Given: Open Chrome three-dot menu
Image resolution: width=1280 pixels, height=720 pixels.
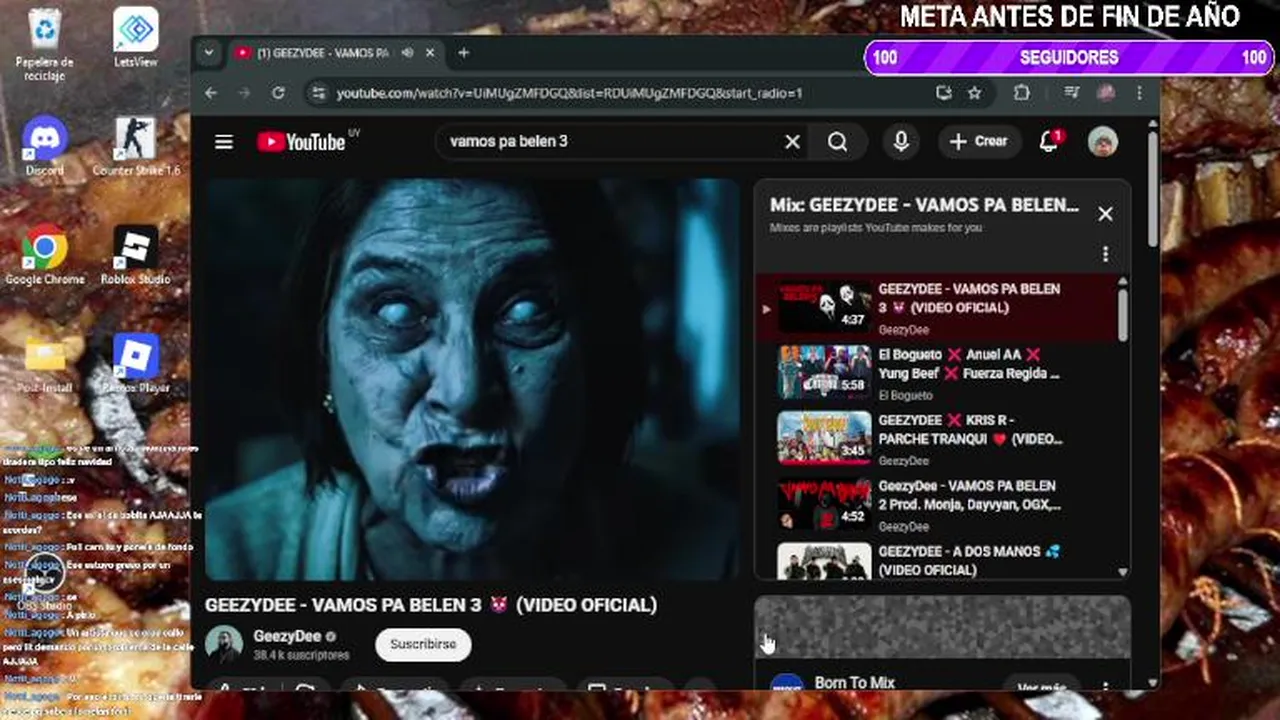Looking at the screenshot, I should pos(1139,93).
